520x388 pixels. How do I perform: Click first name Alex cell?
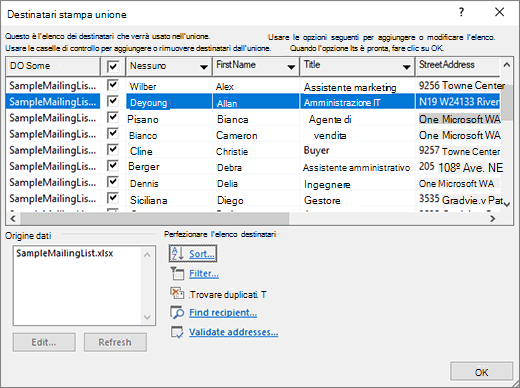click(256, 86)
